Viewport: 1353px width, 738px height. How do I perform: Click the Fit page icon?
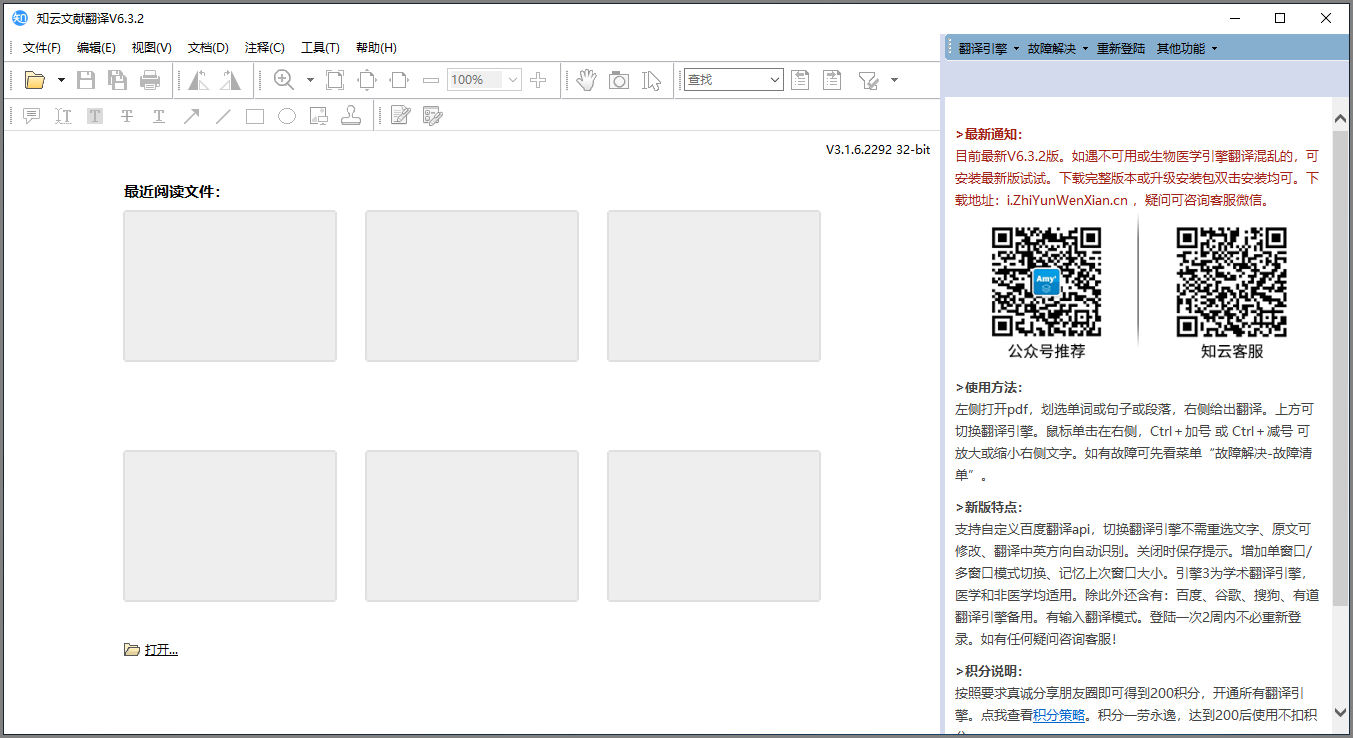pos(367,80)
